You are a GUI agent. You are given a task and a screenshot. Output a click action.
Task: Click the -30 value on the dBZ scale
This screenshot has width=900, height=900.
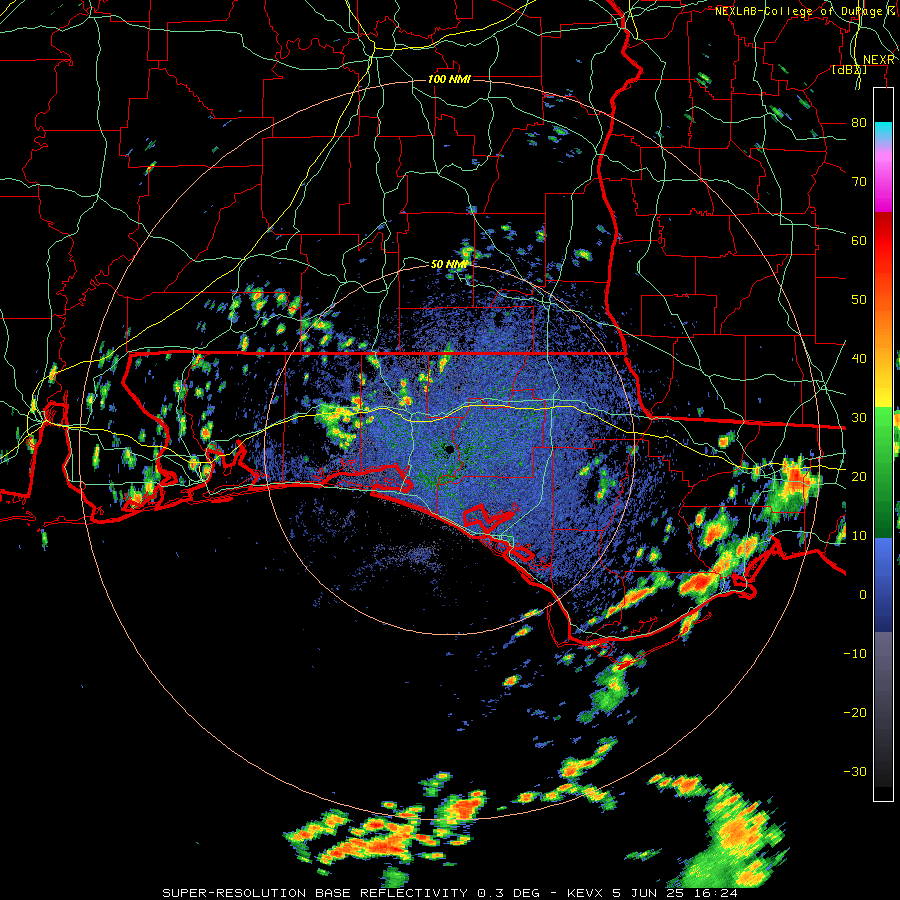855,771
